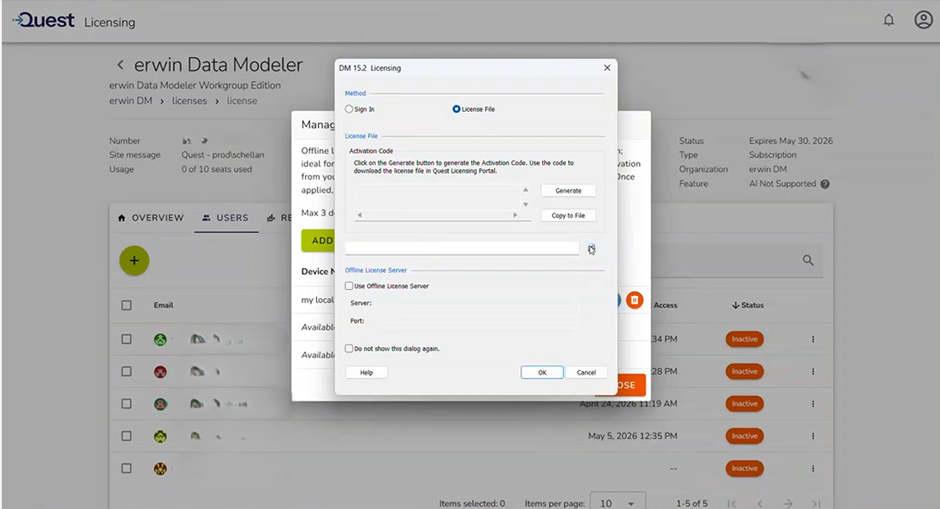
Task: Open row menu for May 5 12:35 PM user
Action: [813, 436]
